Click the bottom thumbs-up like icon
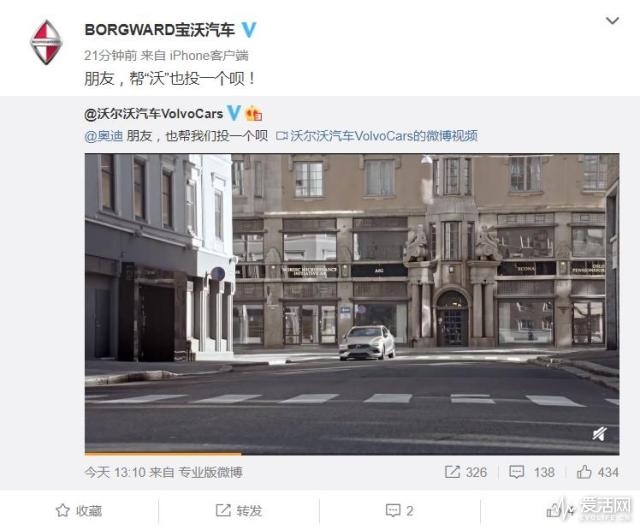The width and height of the screenshot is (640, 530). coord(554,510)
